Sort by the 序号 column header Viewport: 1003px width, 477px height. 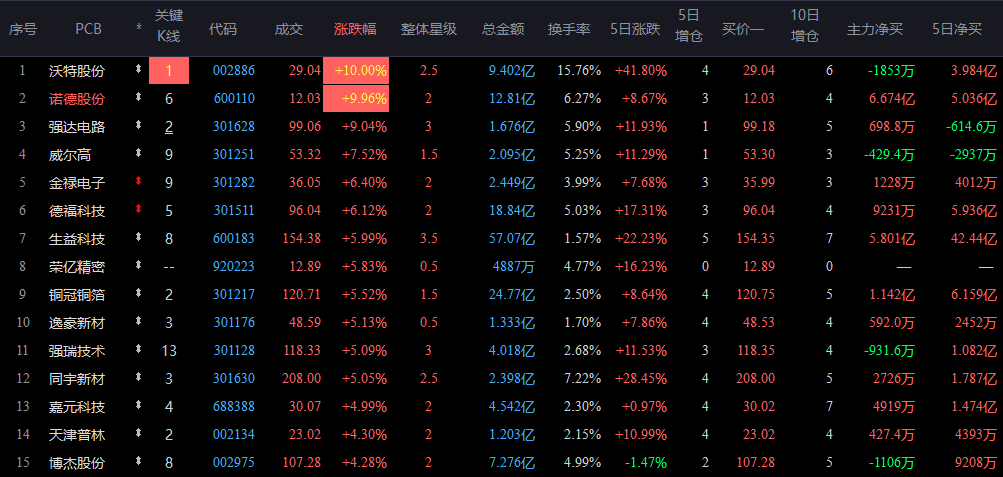[22, 29]
